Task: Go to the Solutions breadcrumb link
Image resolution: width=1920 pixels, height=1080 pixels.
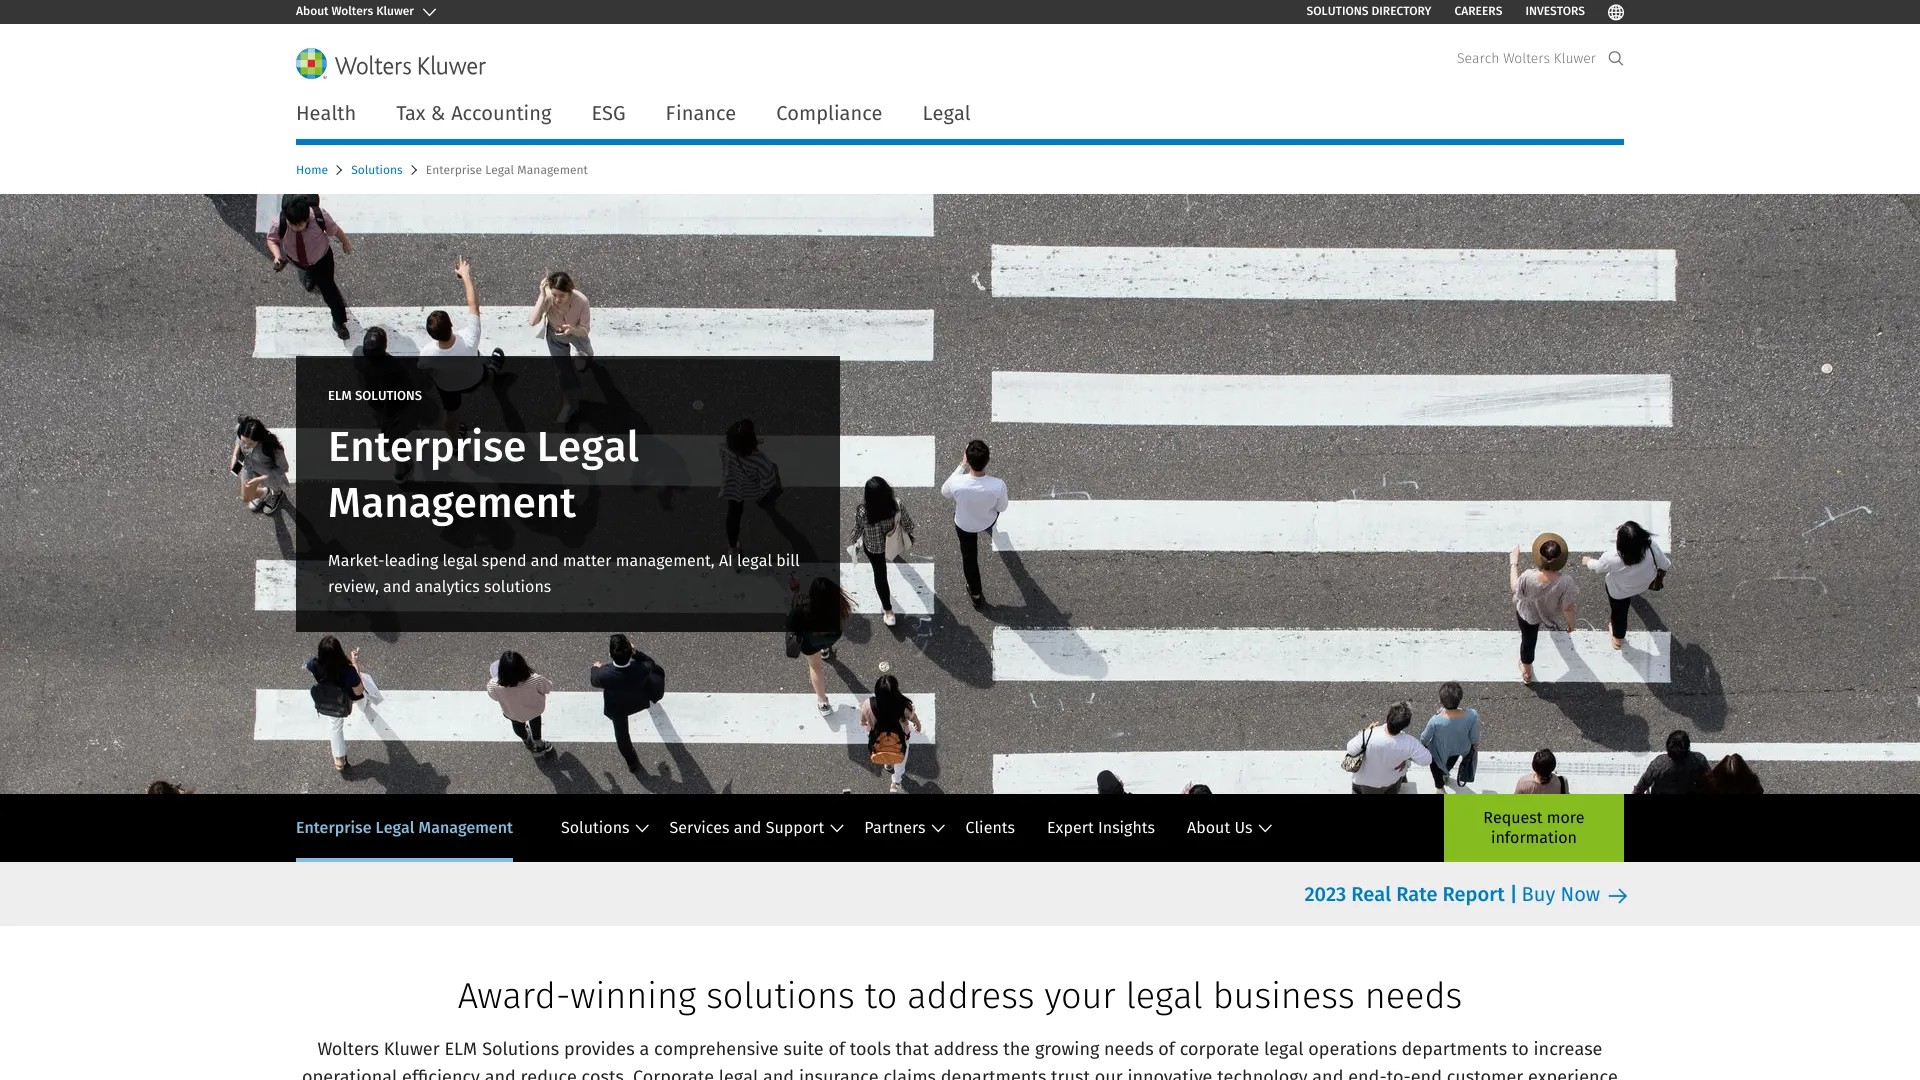Action: pyautogui.click(x=377, y=170)
